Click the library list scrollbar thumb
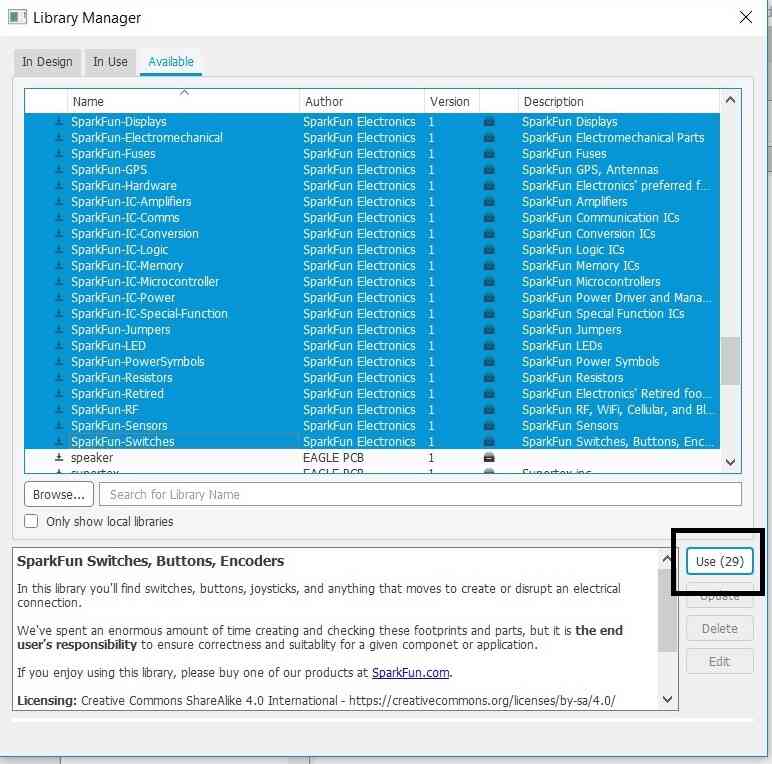772x764 pixels. click(730, 361)
